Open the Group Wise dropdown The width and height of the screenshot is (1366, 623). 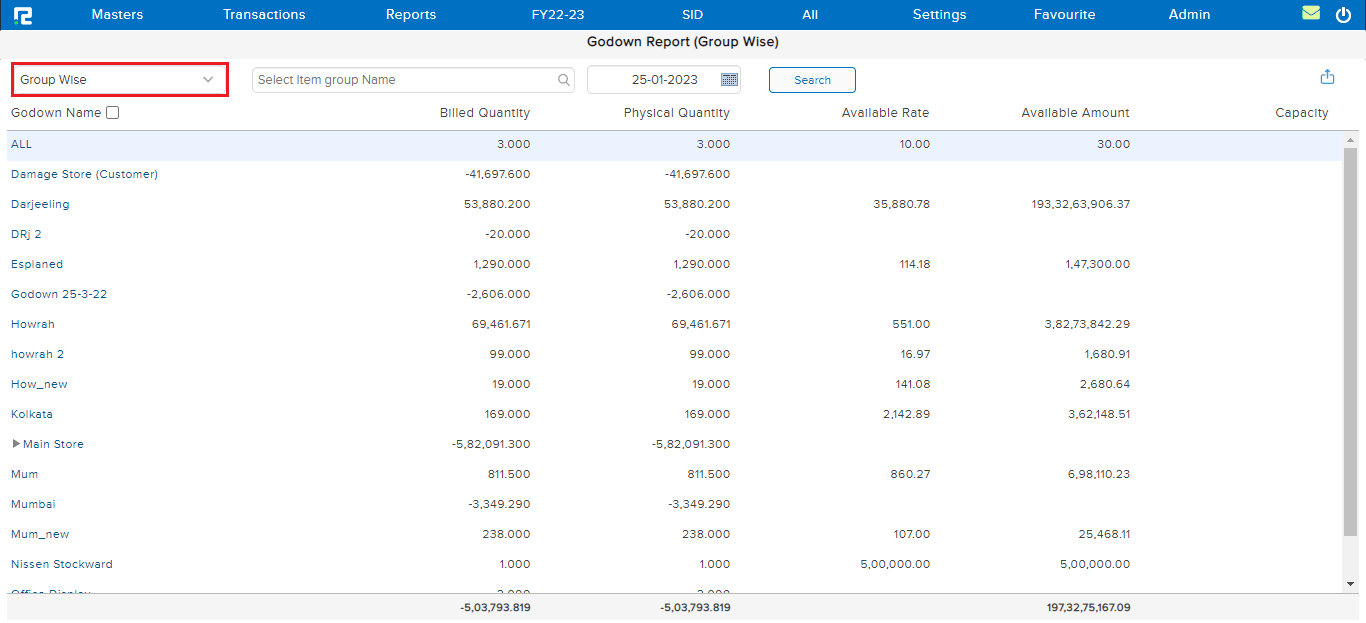(119, 80)
